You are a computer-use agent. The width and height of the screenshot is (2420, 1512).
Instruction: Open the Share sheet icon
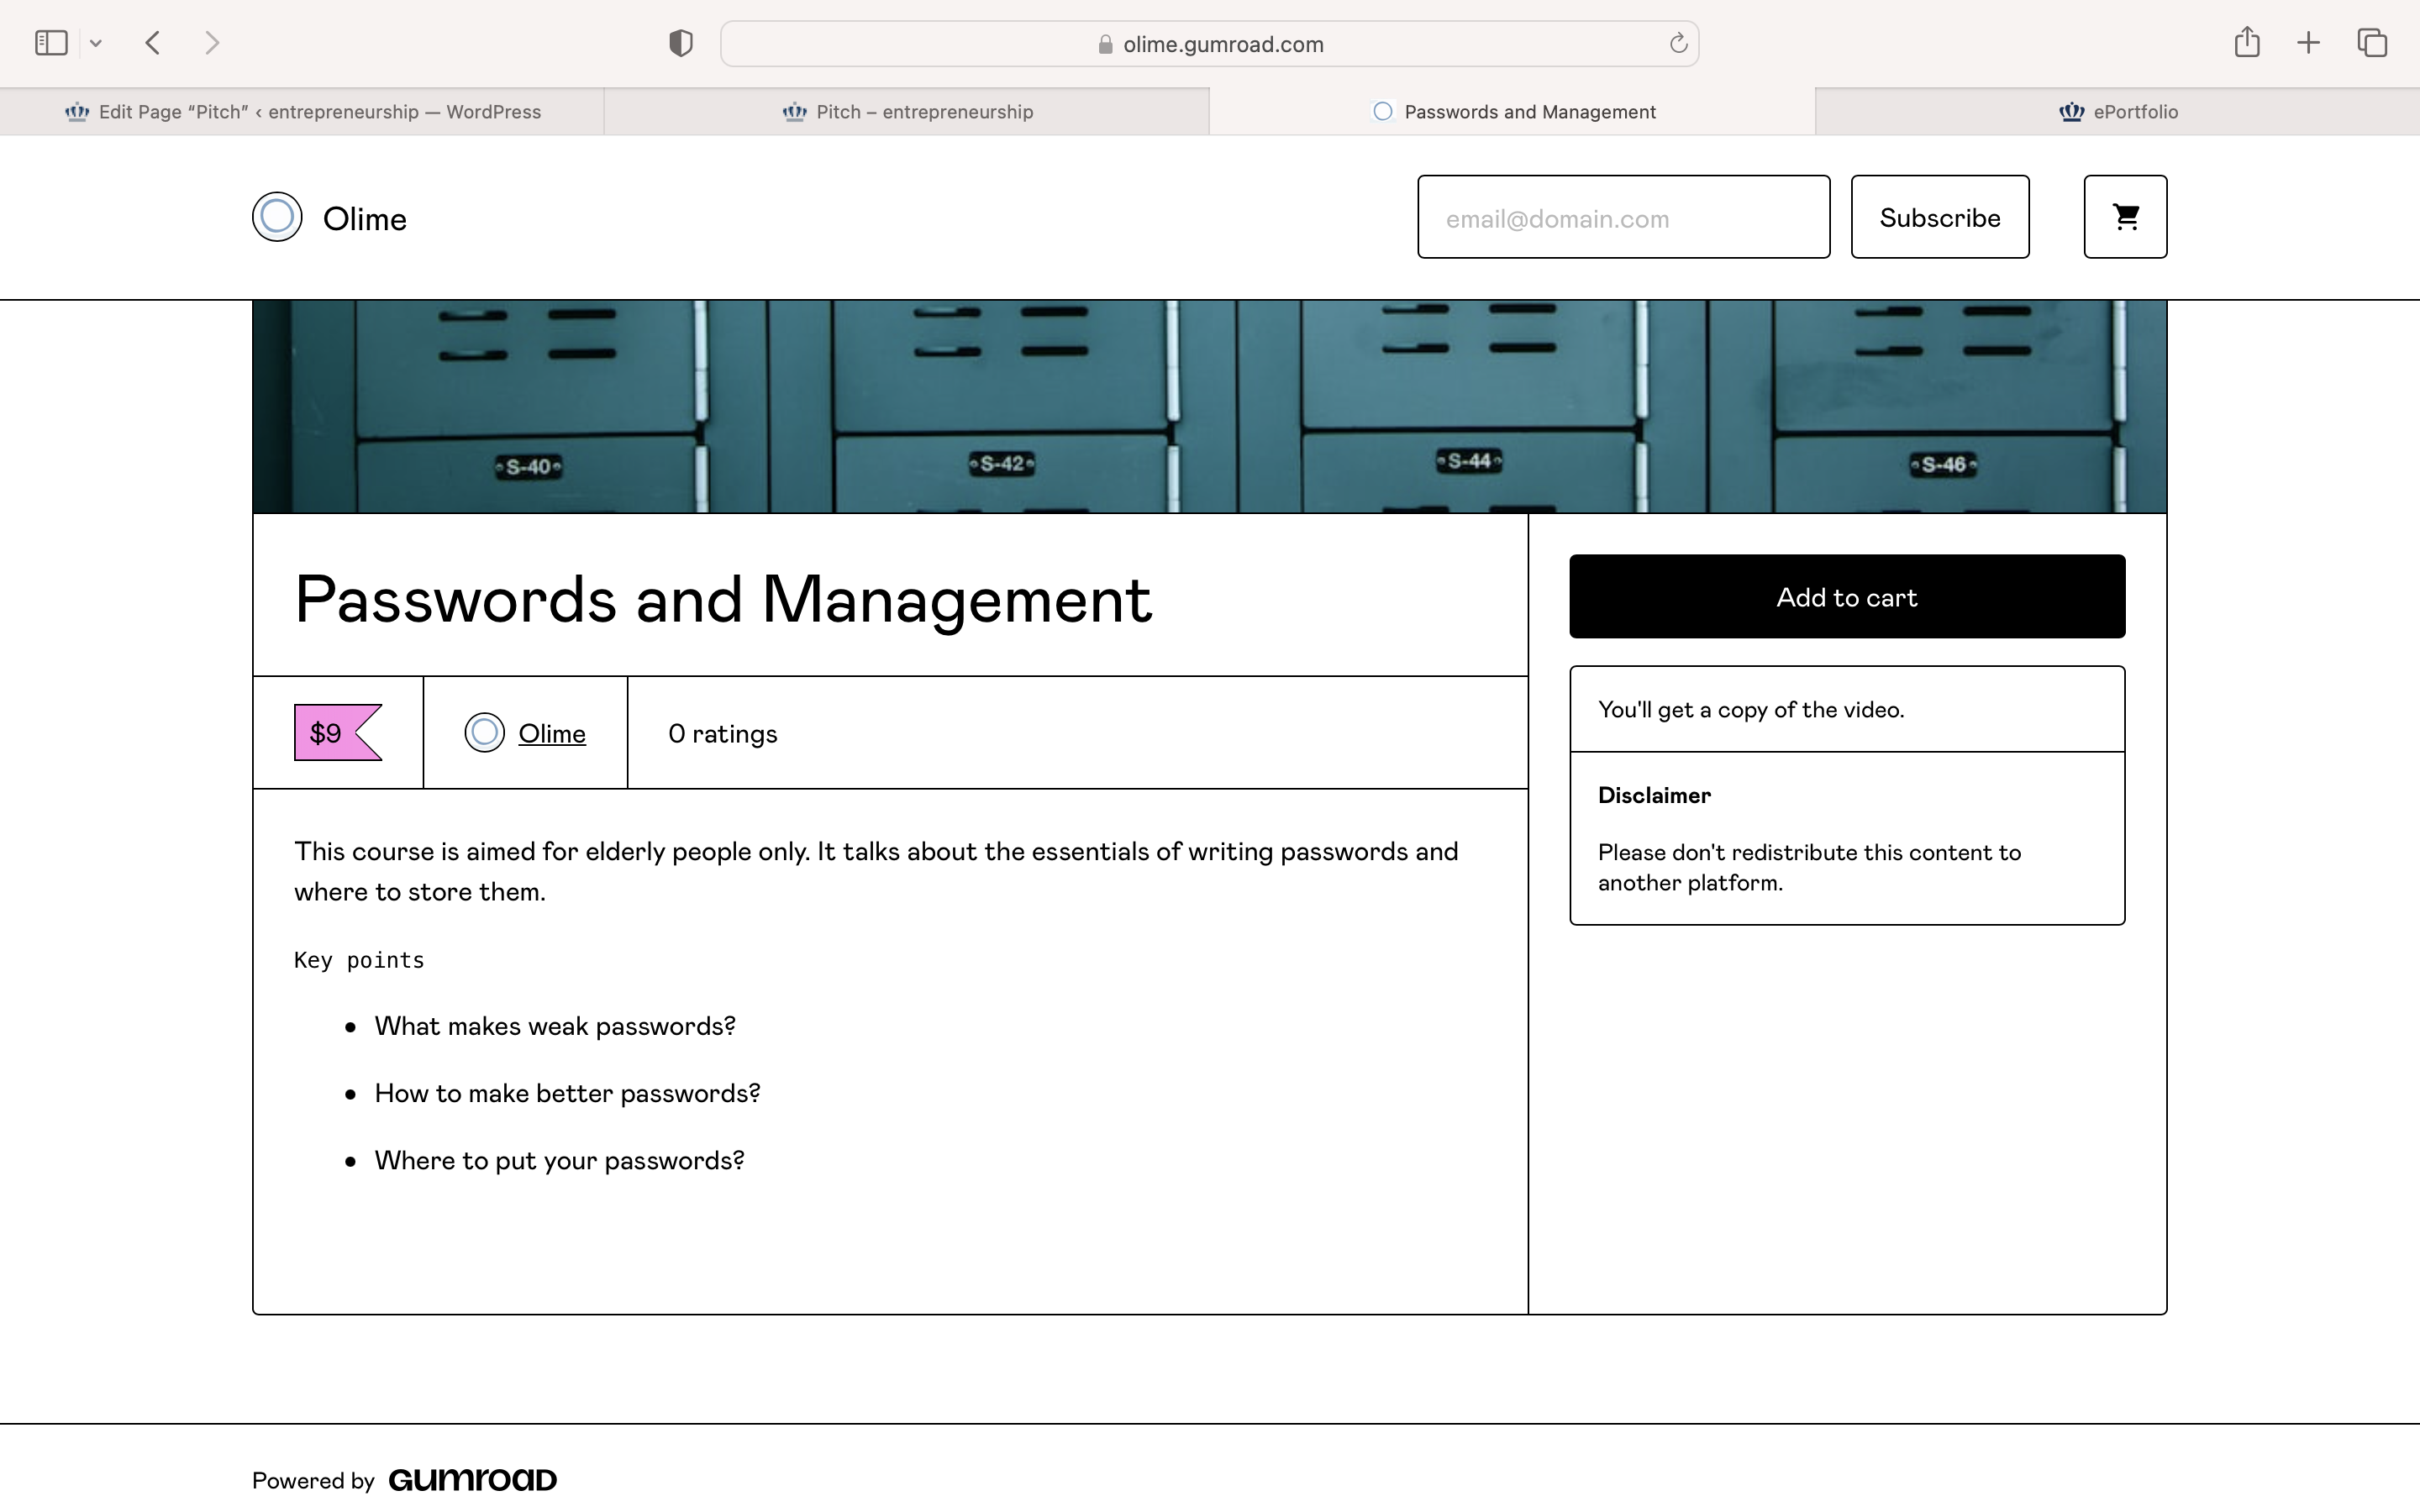point(2247,42)
